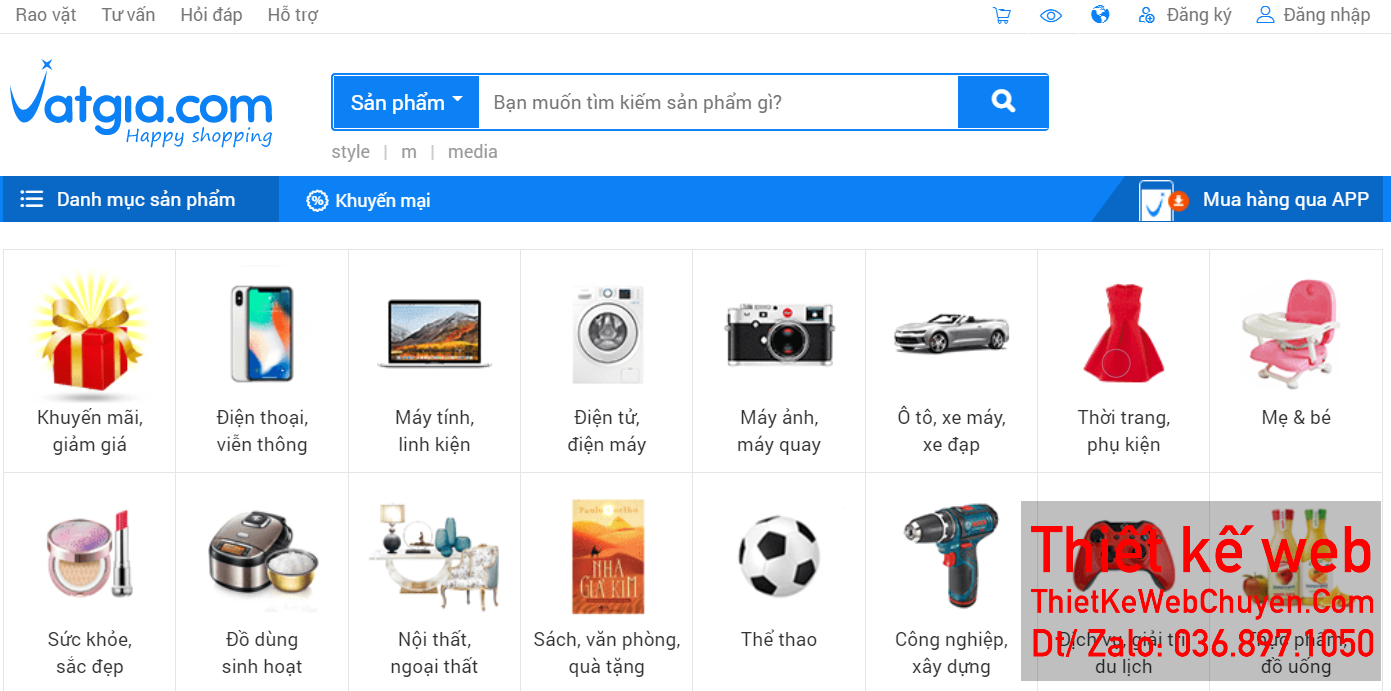This screenshot has width=1391, height=691.
Task: Open the Khuyến mại percent icon
Action: [x=317, y=199]
